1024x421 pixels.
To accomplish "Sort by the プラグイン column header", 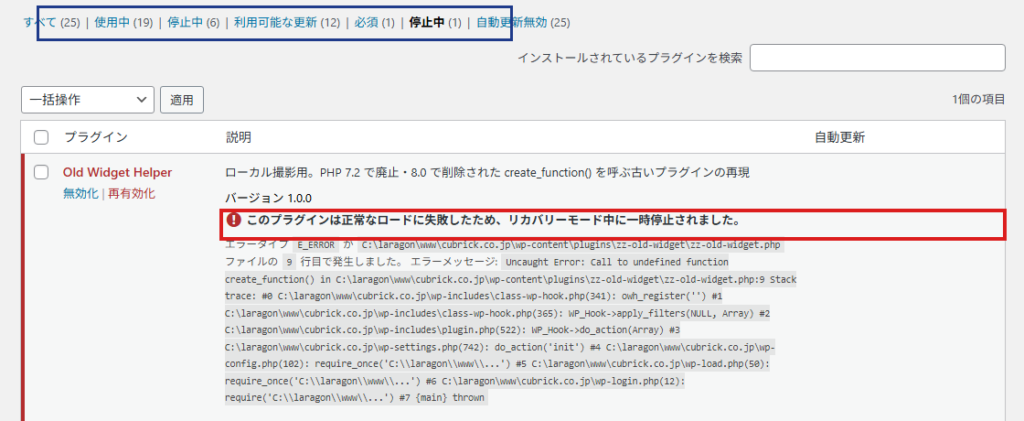I will [x=95, y=138].
